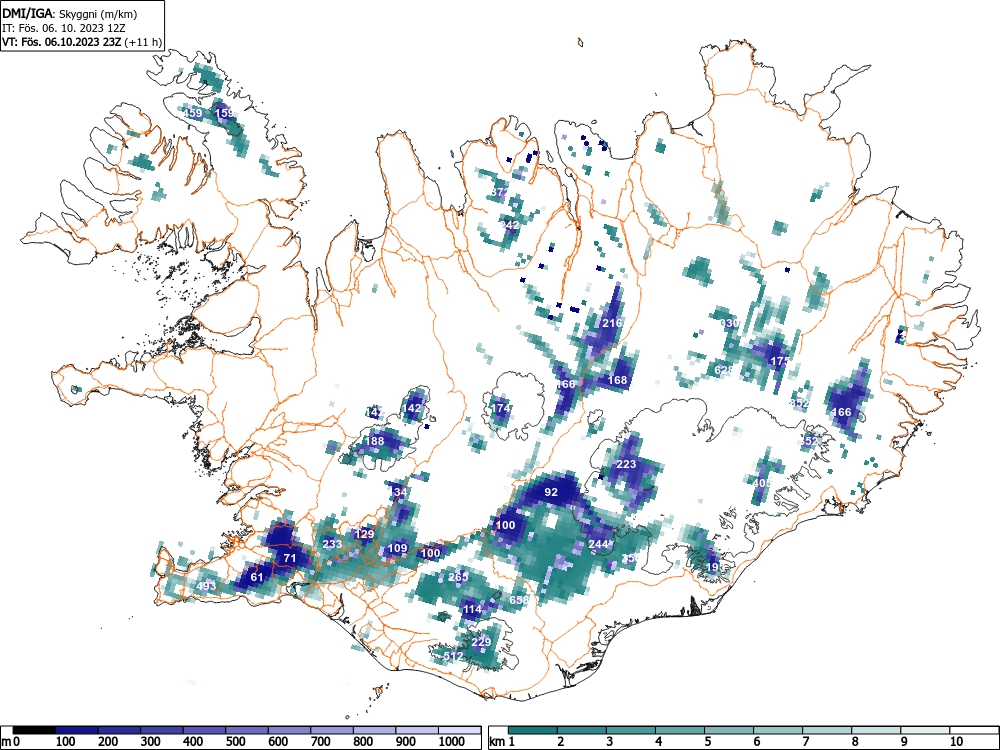Pick the lightest km swatch between 9 and 10
The width and height of the screenshot is (1000, 750).
tap(926, 730)
